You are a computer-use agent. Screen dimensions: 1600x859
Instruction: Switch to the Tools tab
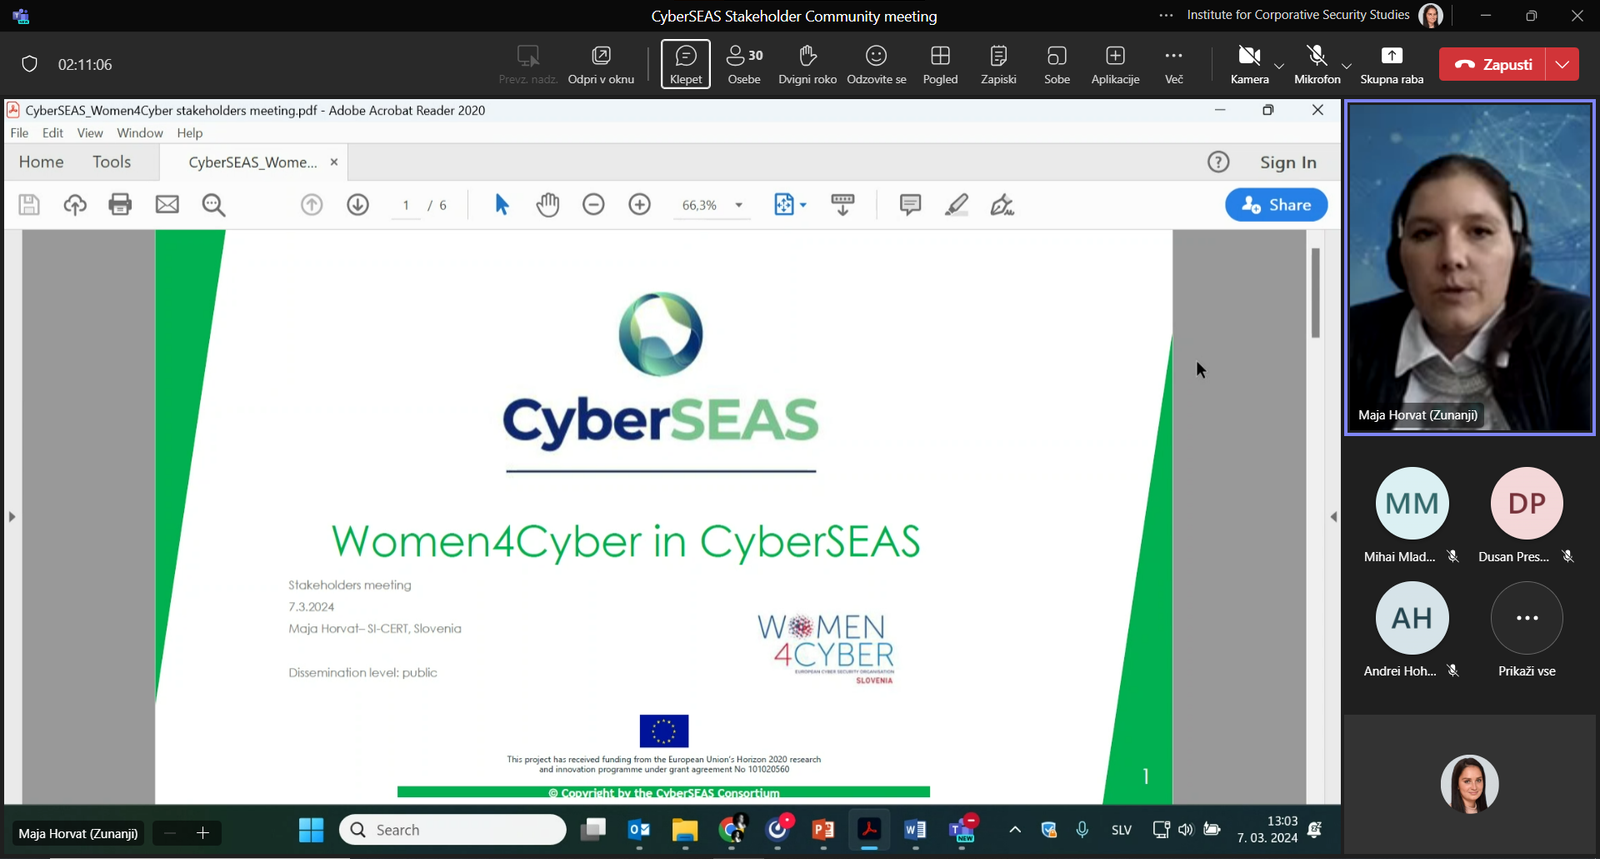coord(112,162)
